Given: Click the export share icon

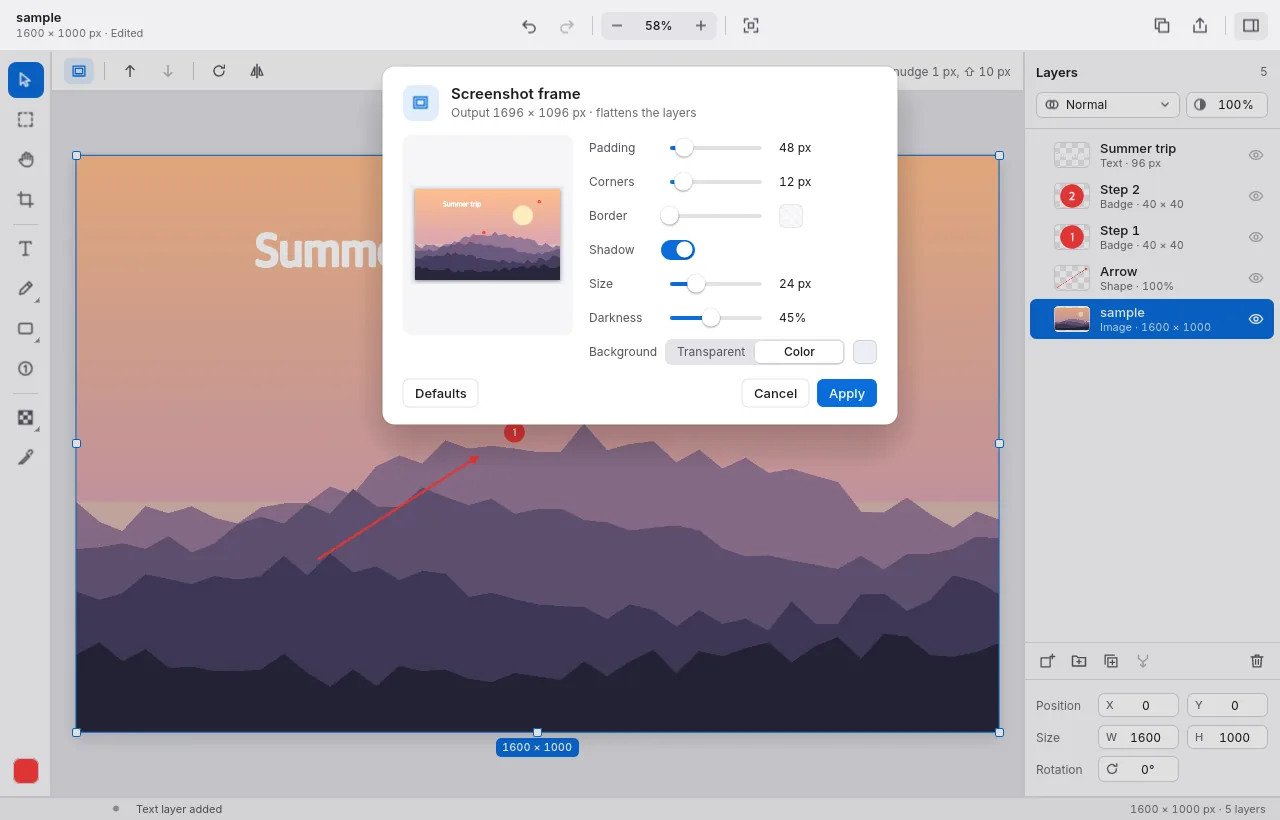Looking at the screenshot, I should 1200,26.
